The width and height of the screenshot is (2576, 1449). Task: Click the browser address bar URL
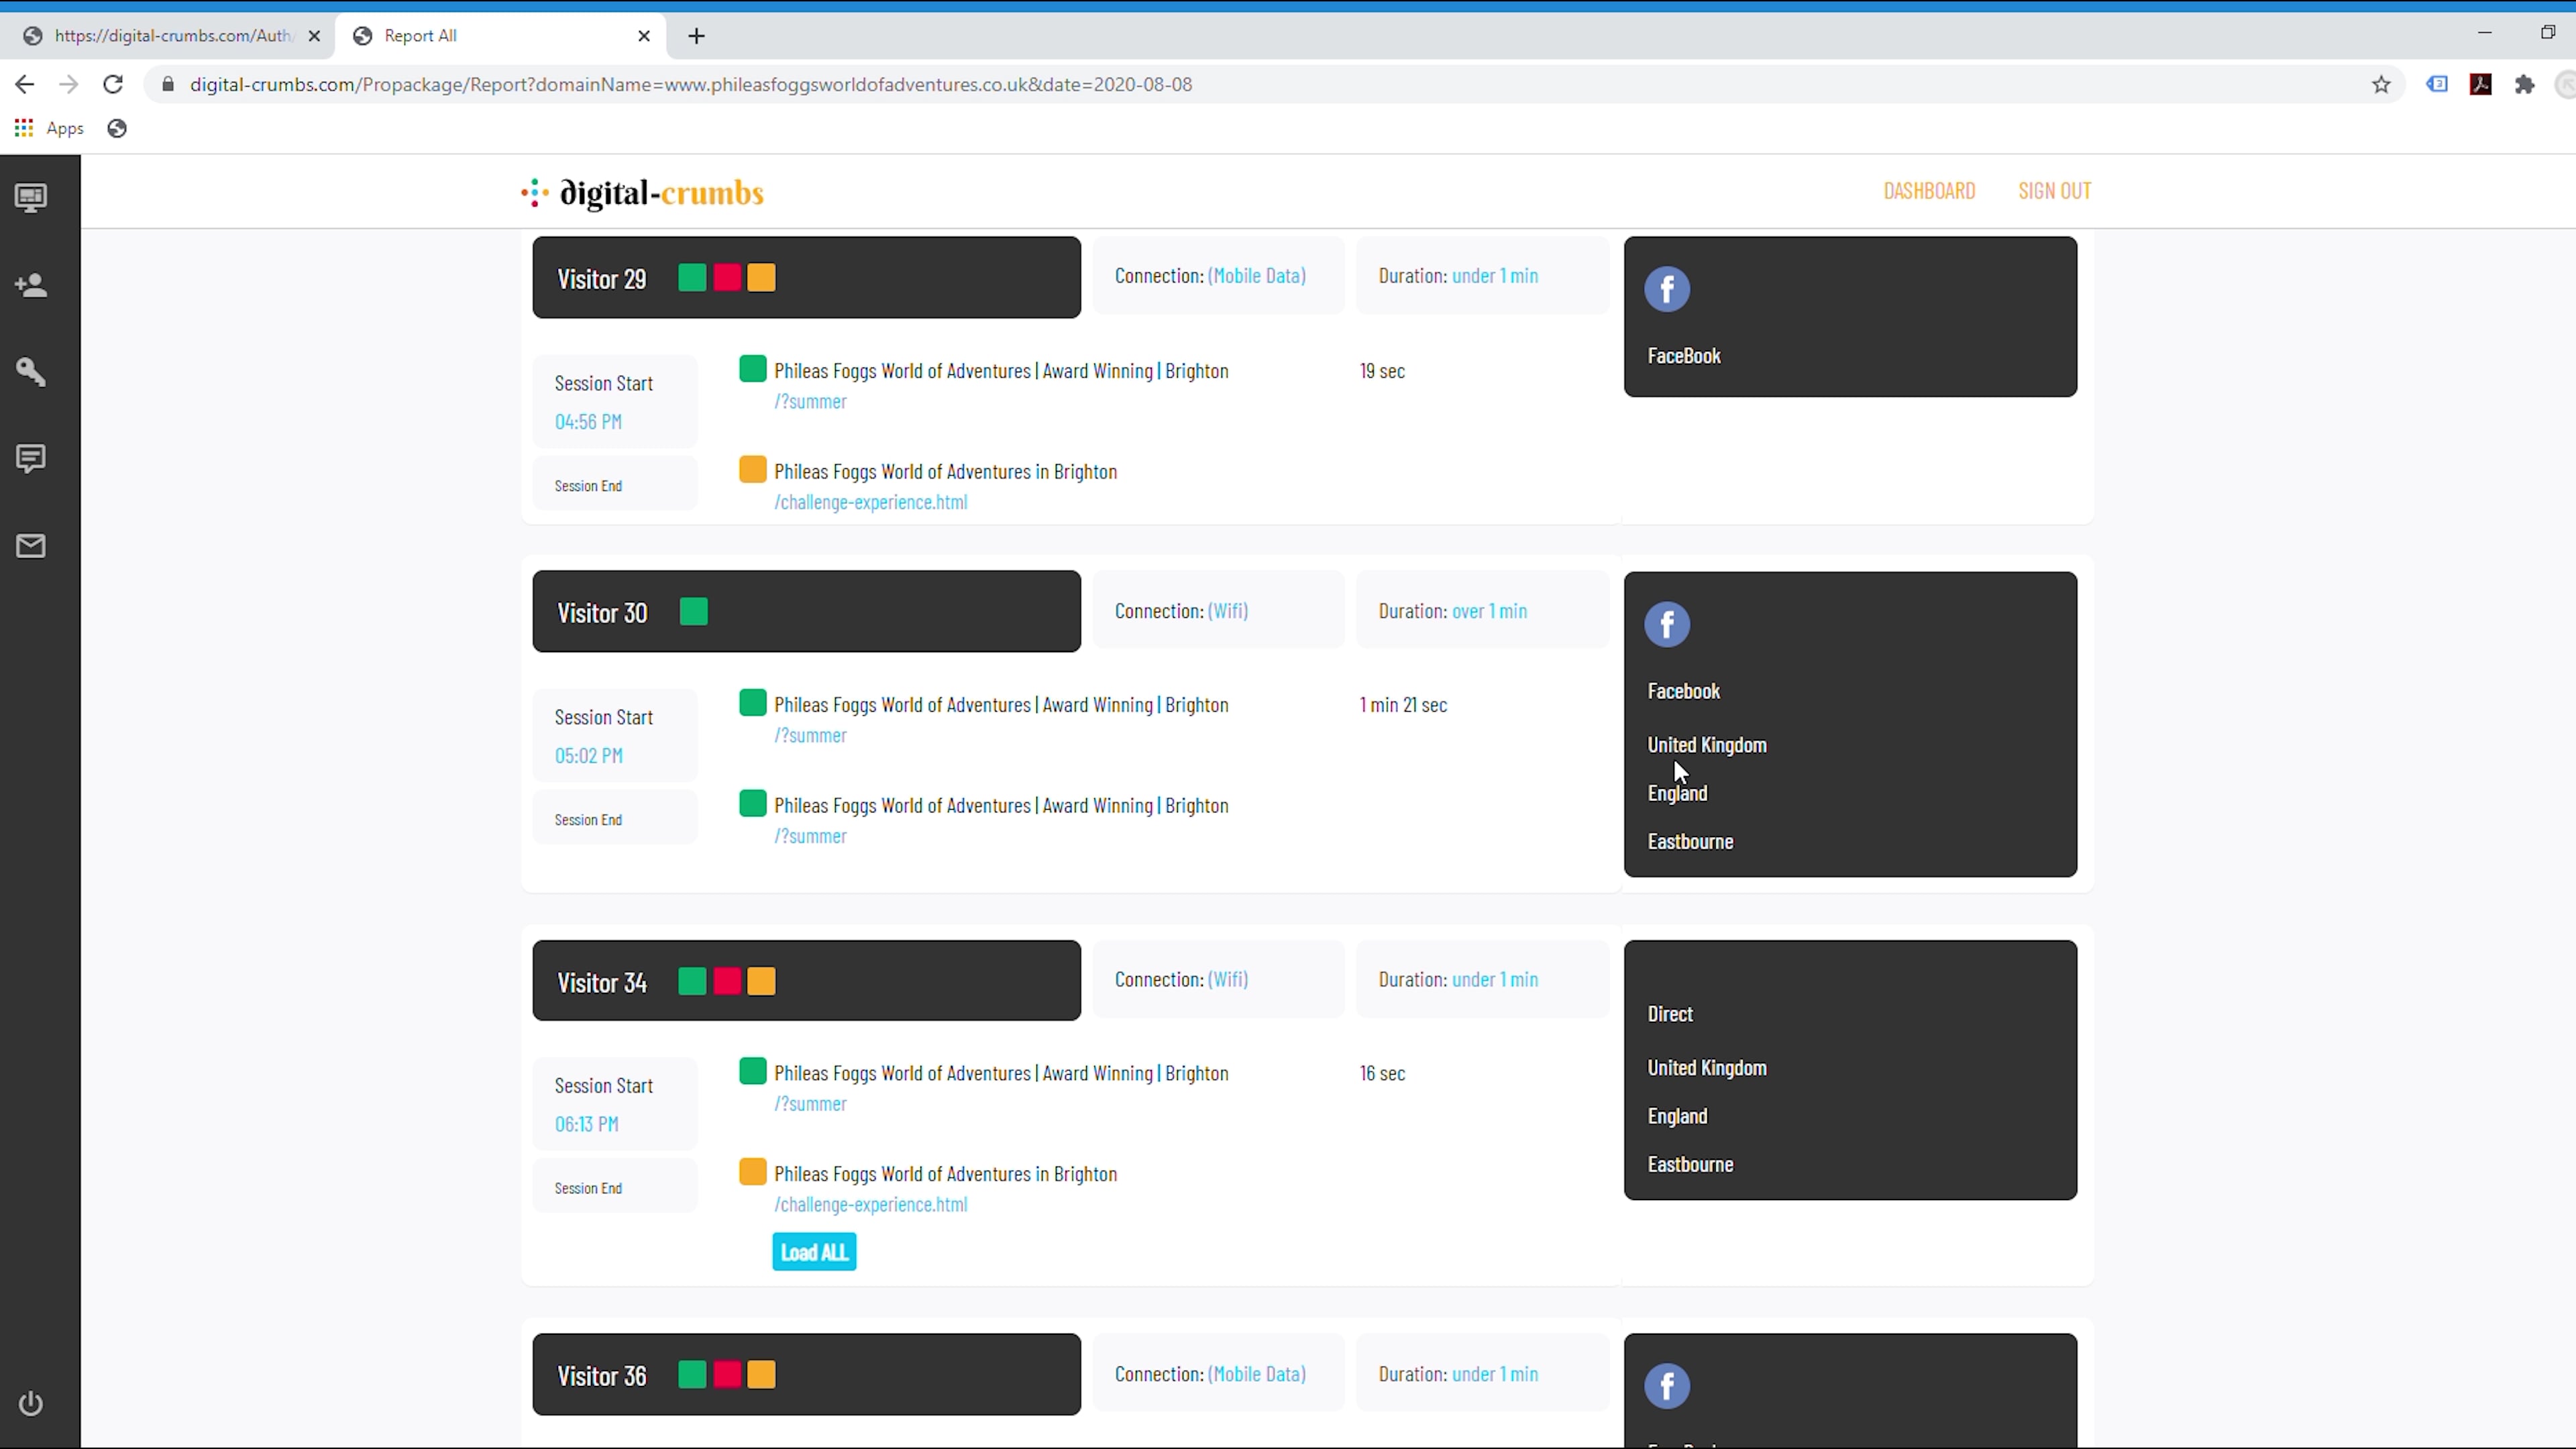click(690, 85)
